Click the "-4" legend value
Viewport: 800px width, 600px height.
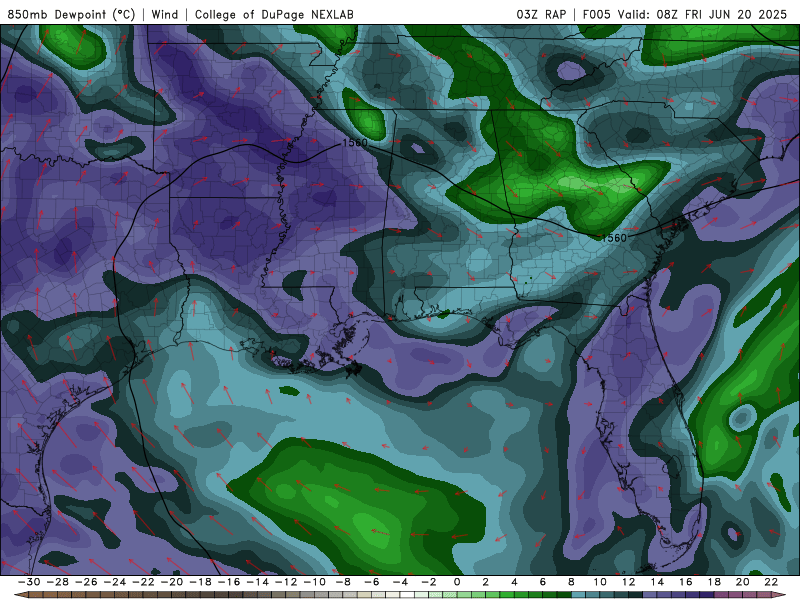(x=401, y=582)
